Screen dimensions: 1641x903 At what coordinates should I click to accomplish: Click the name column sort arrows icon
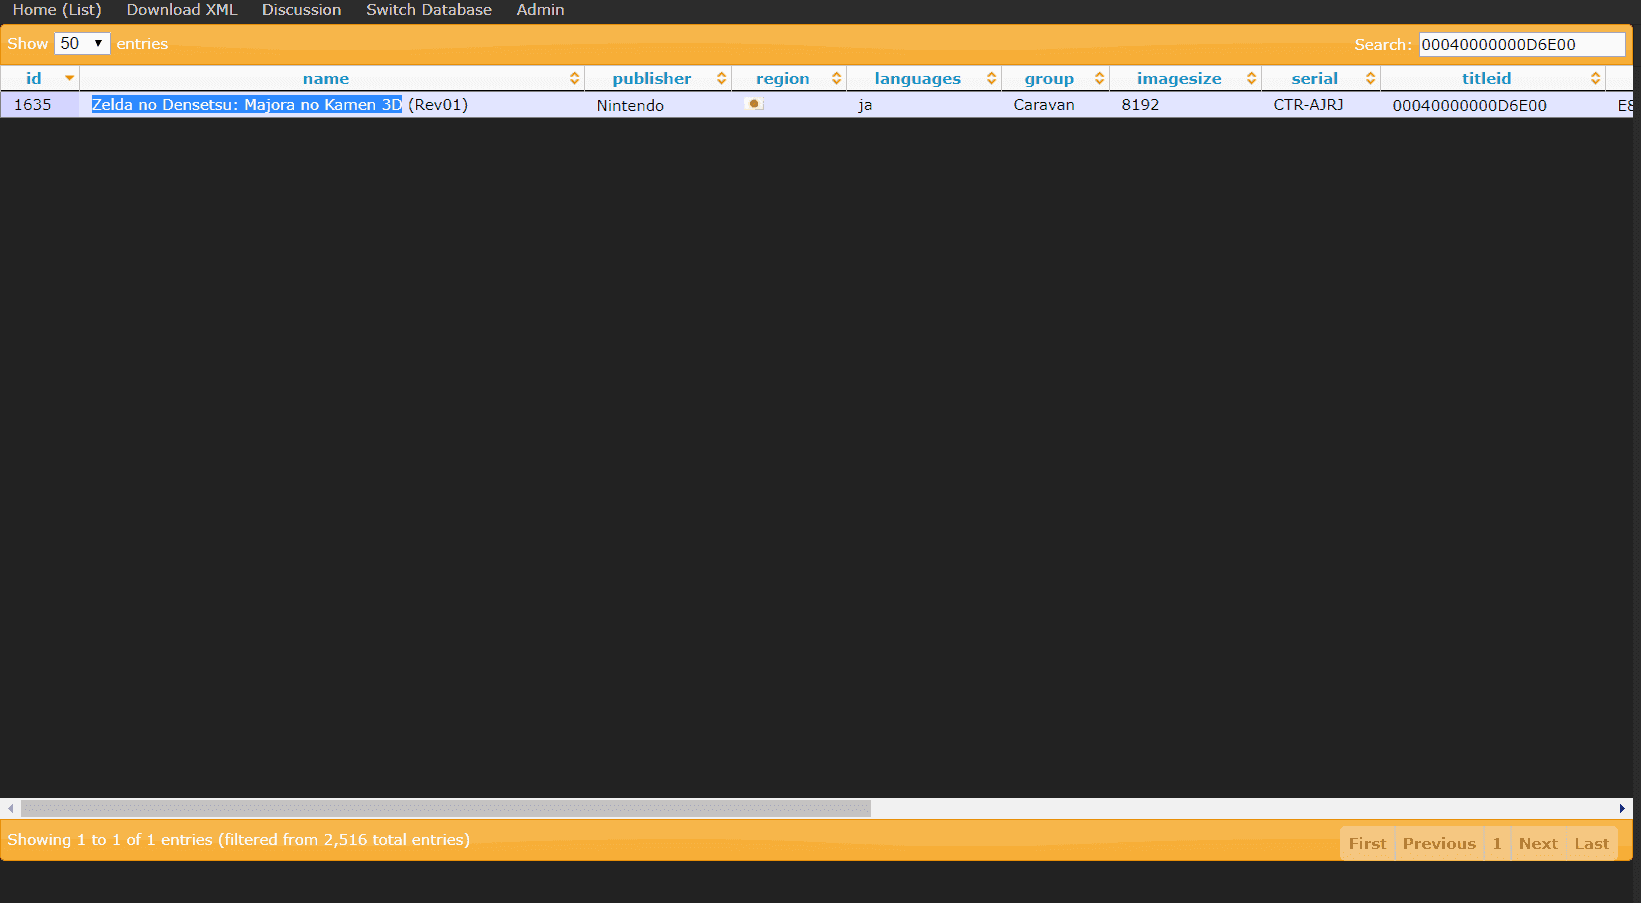click(574, 78)
